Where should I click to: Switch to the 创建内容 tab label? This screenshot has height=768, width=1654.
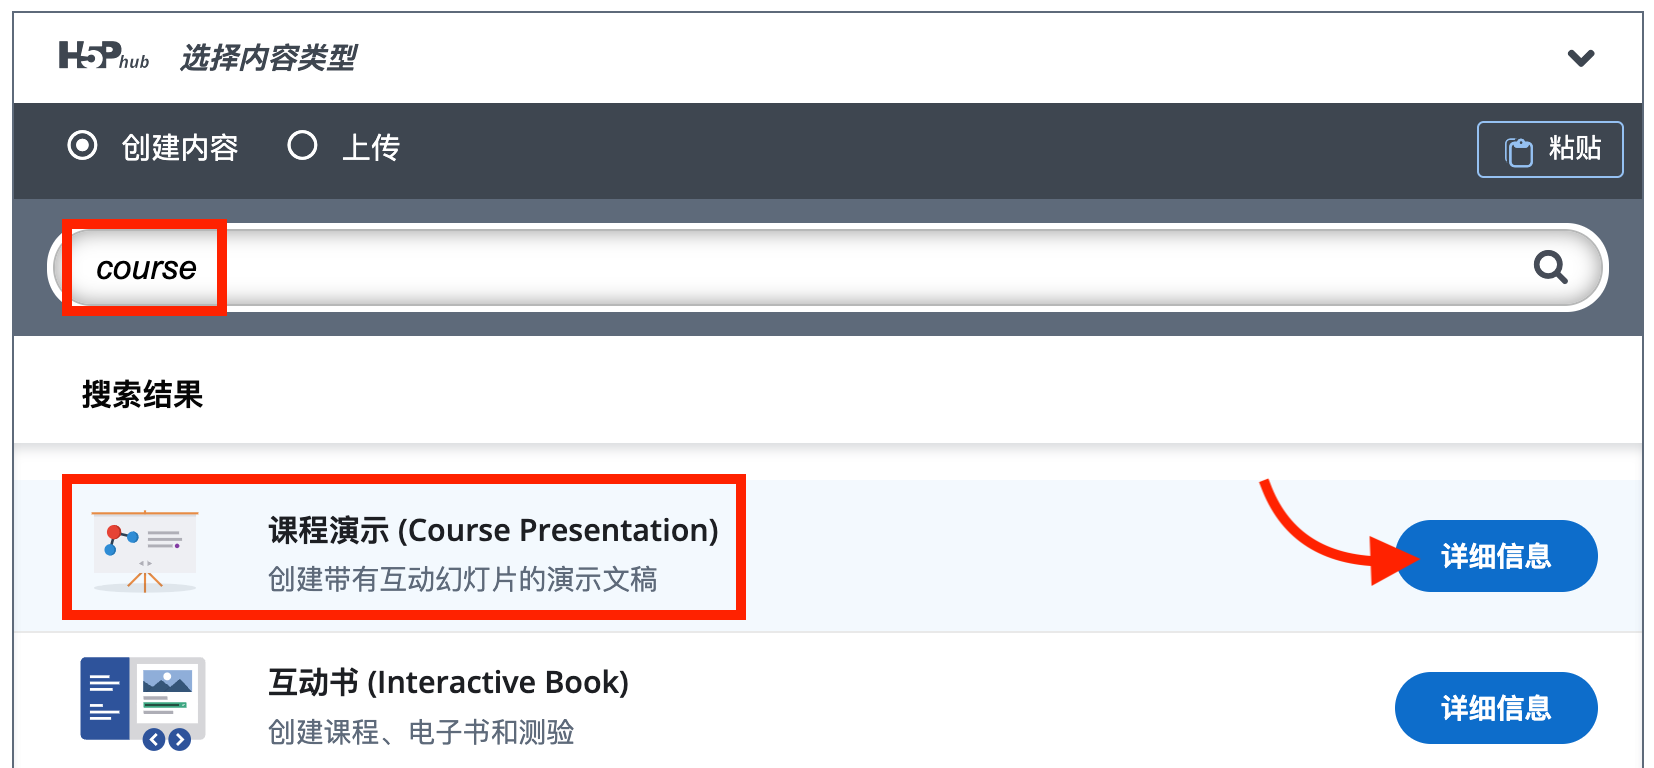(180, 148)
